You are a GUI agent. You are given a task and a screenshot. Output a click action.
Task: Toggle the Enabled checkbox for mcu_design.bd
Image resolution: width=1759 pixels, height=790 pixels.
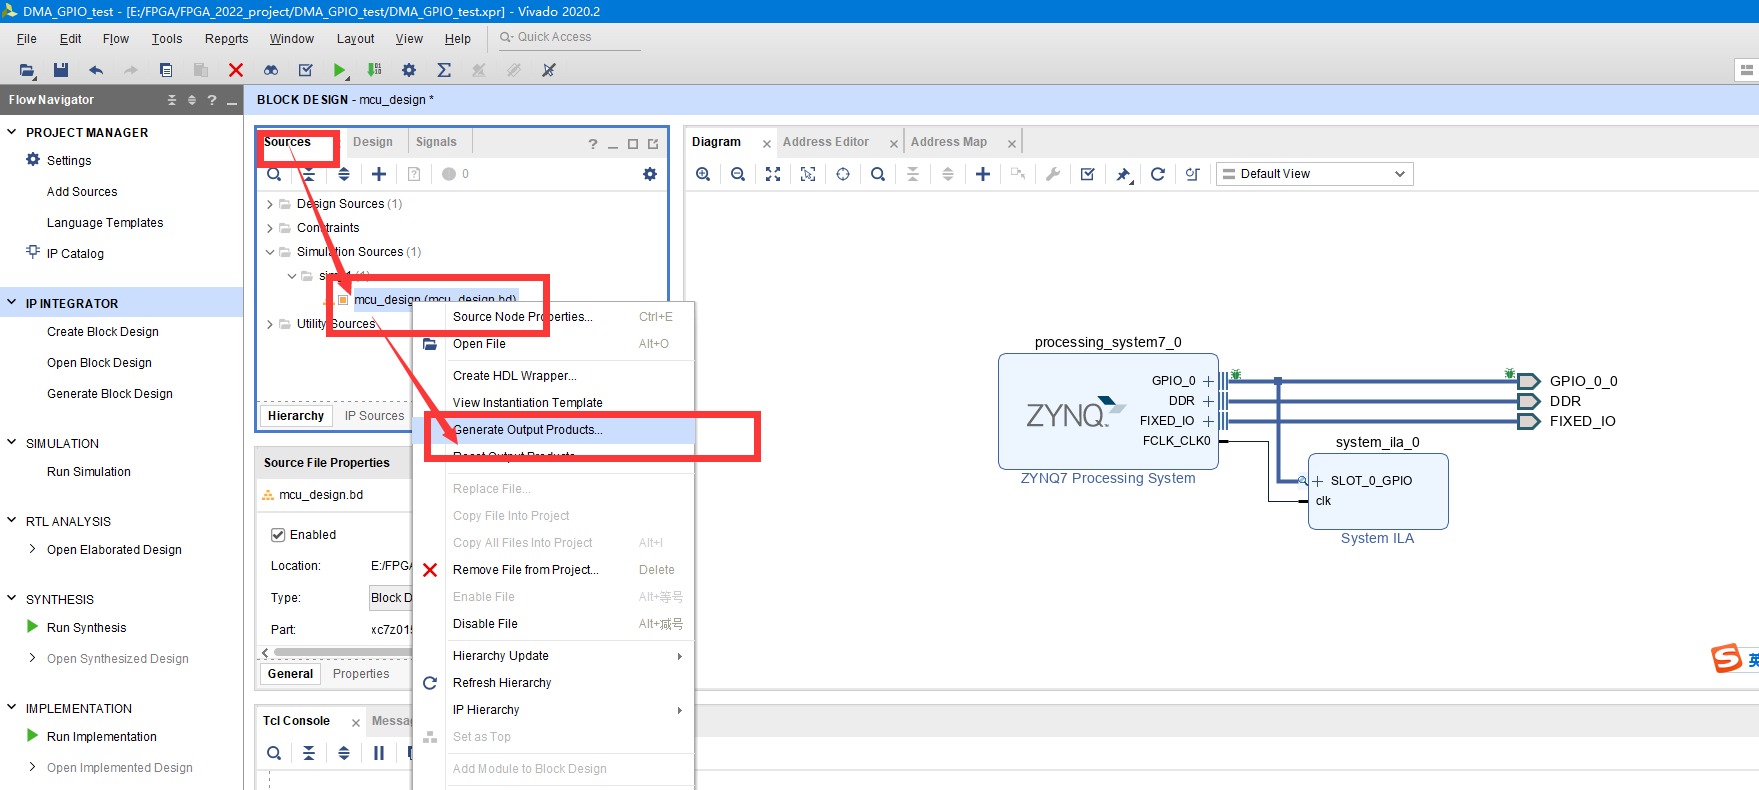pyautogui.click(x=278, y=535)
